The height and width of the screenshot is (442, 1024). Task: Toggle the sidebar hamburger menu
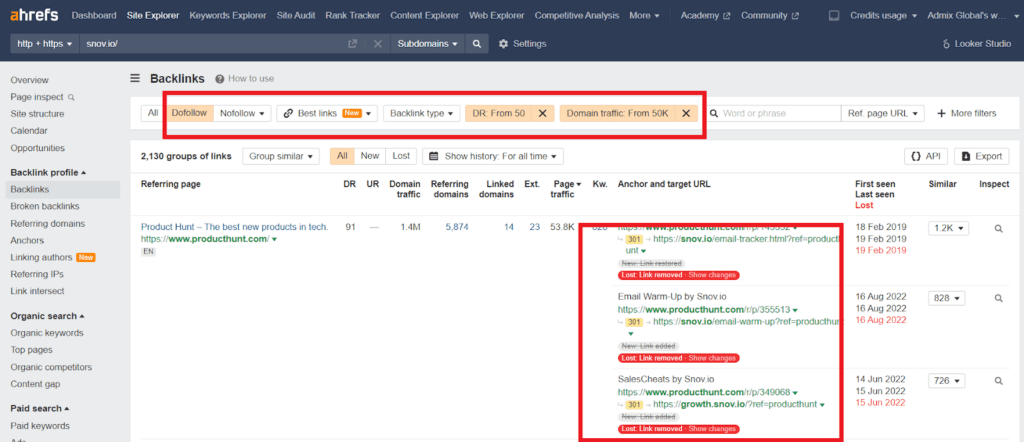click(x=135, y=78)
